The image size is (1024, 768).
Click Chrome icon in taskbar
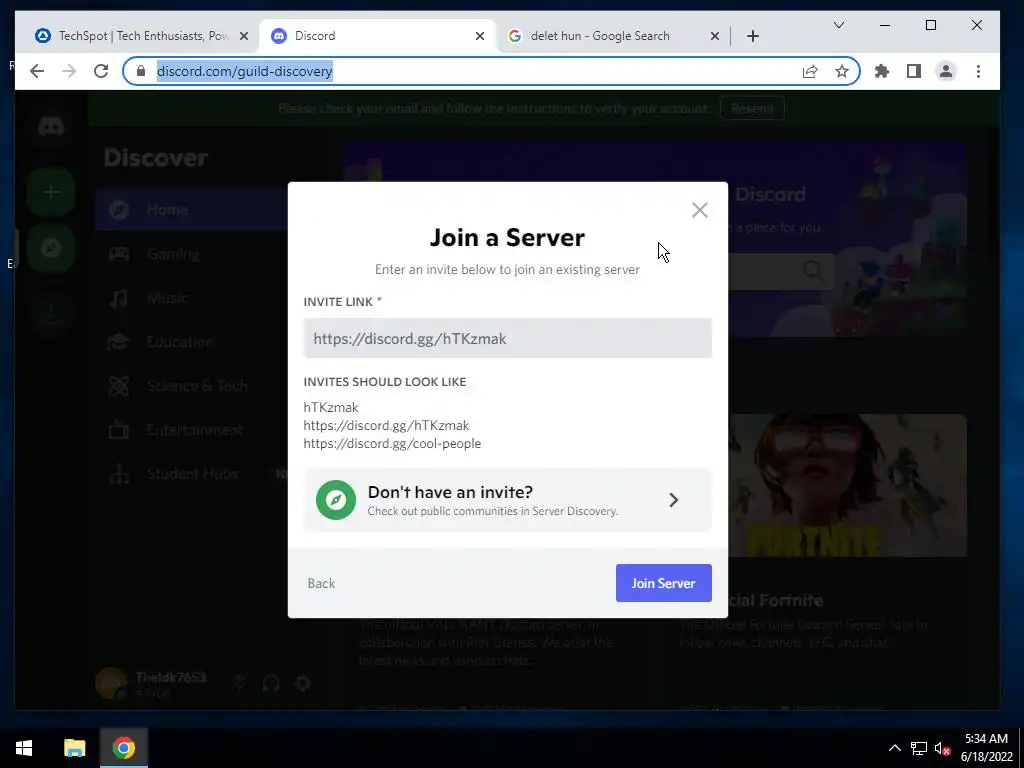tap(123, 748)
